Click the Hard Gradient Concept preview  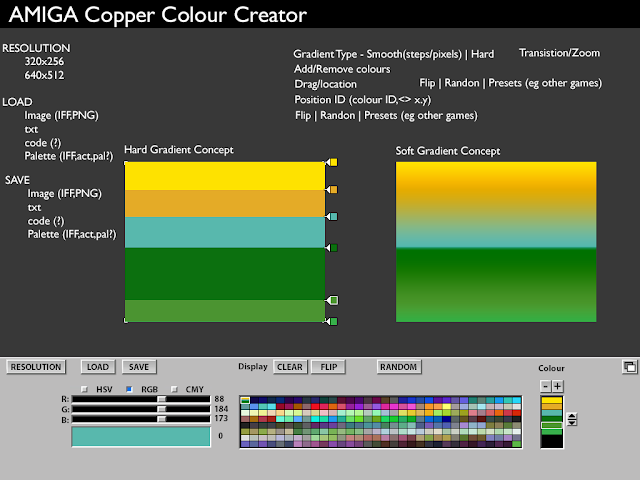[225, 242]
